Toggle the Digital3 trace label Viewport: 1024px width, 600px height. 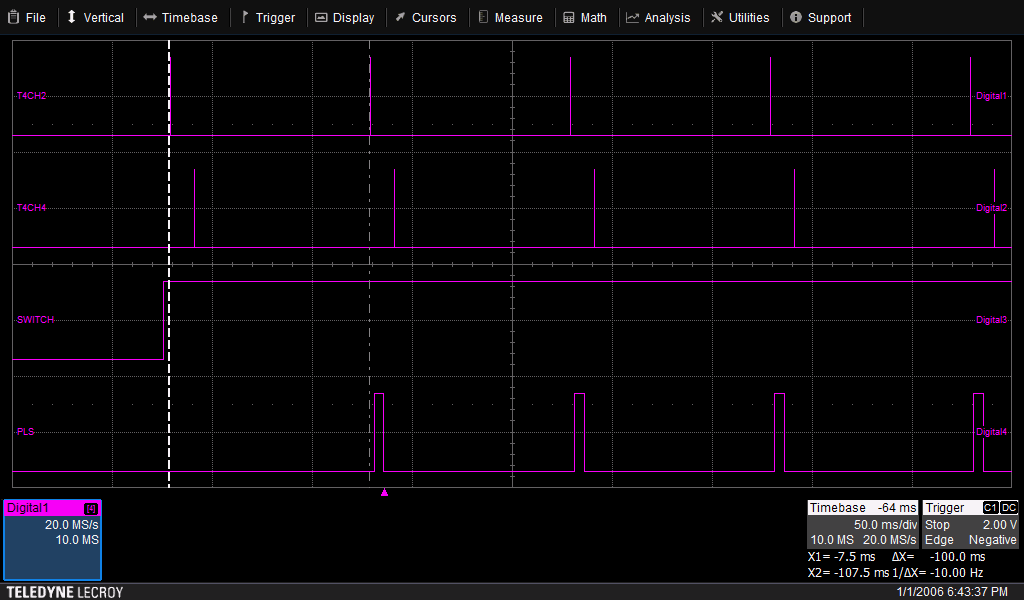coord(993,320)
